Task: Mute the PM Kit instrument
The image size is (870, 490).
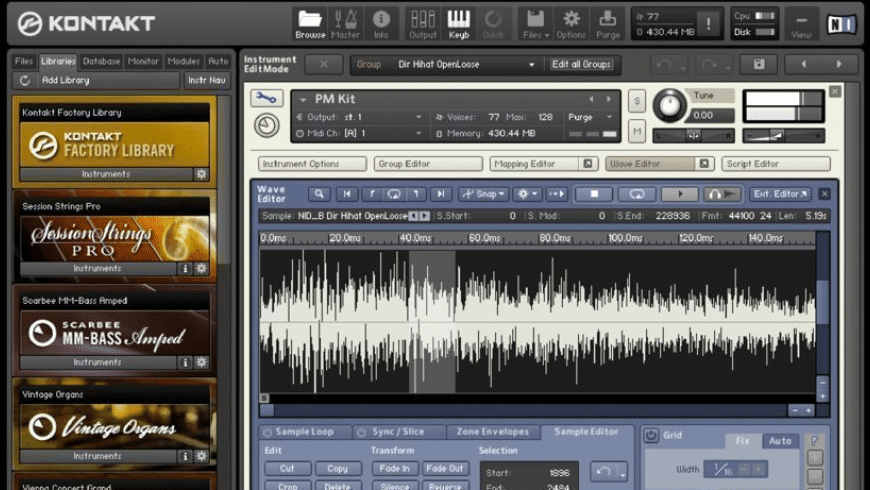Action: coord(636,130)
